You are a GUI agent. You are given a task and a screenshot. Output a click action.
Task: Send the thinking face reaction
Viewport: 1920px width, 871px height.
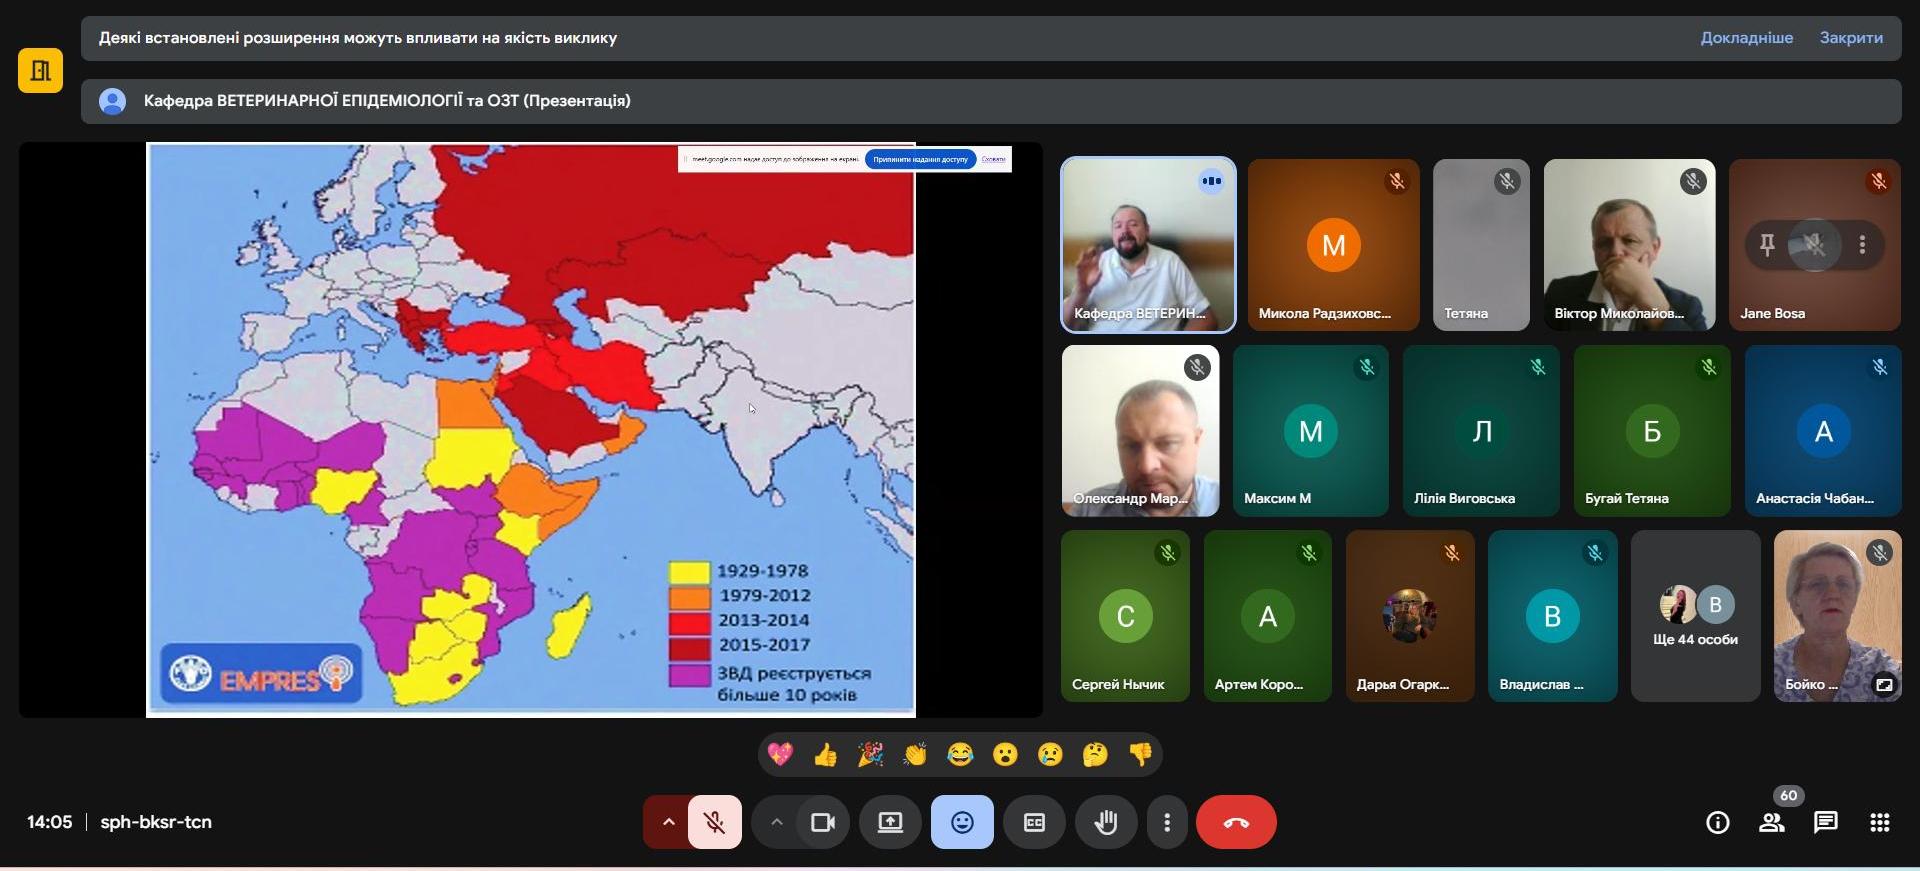click(x=1095, y=754)
